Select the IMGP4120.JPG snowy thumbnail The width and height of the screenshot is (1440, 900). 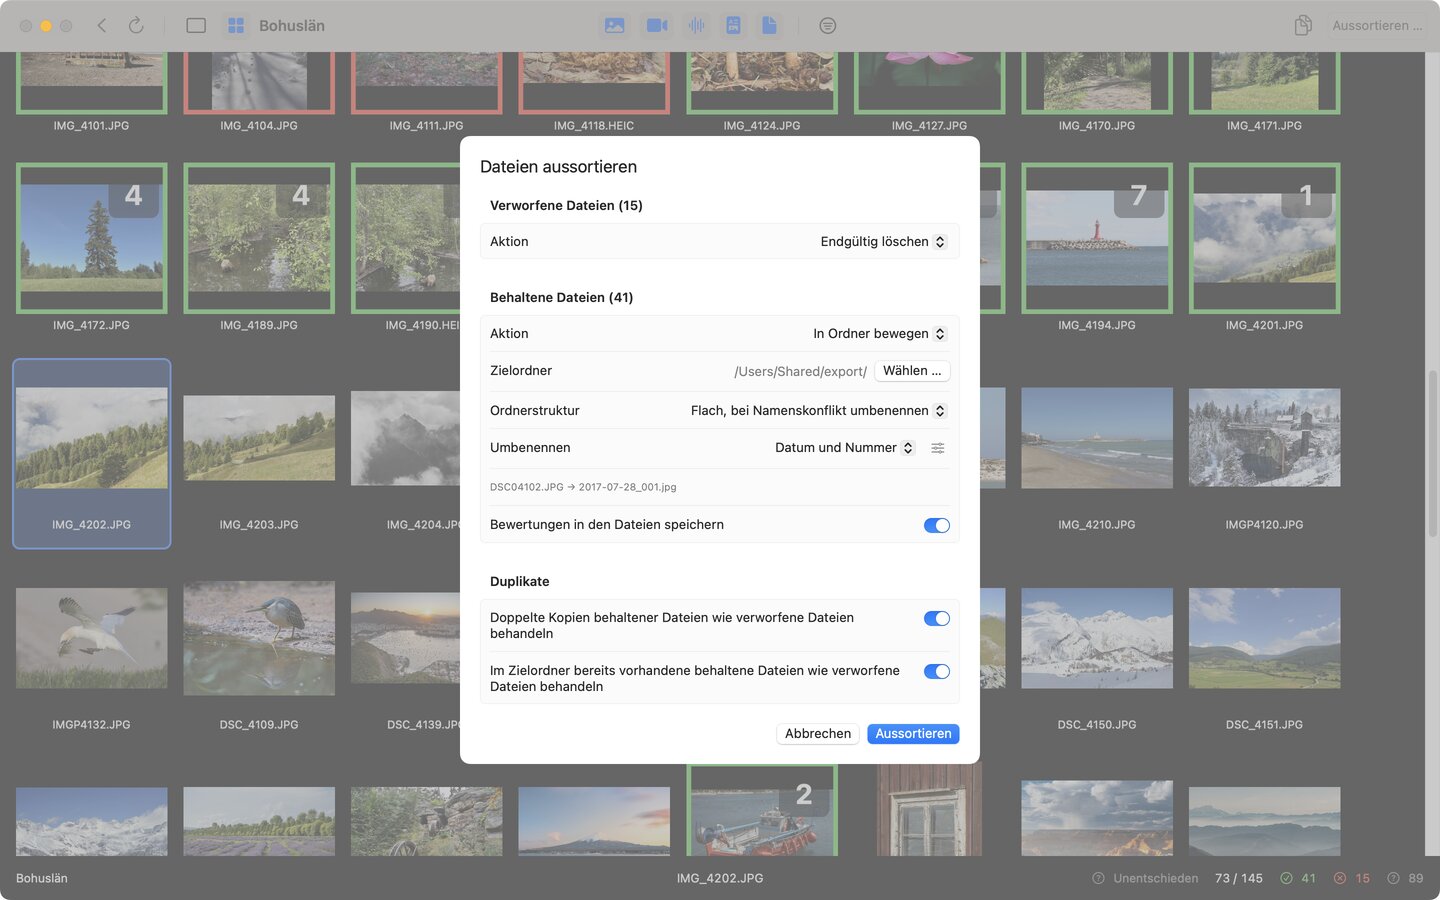(x=1264, y=438)
